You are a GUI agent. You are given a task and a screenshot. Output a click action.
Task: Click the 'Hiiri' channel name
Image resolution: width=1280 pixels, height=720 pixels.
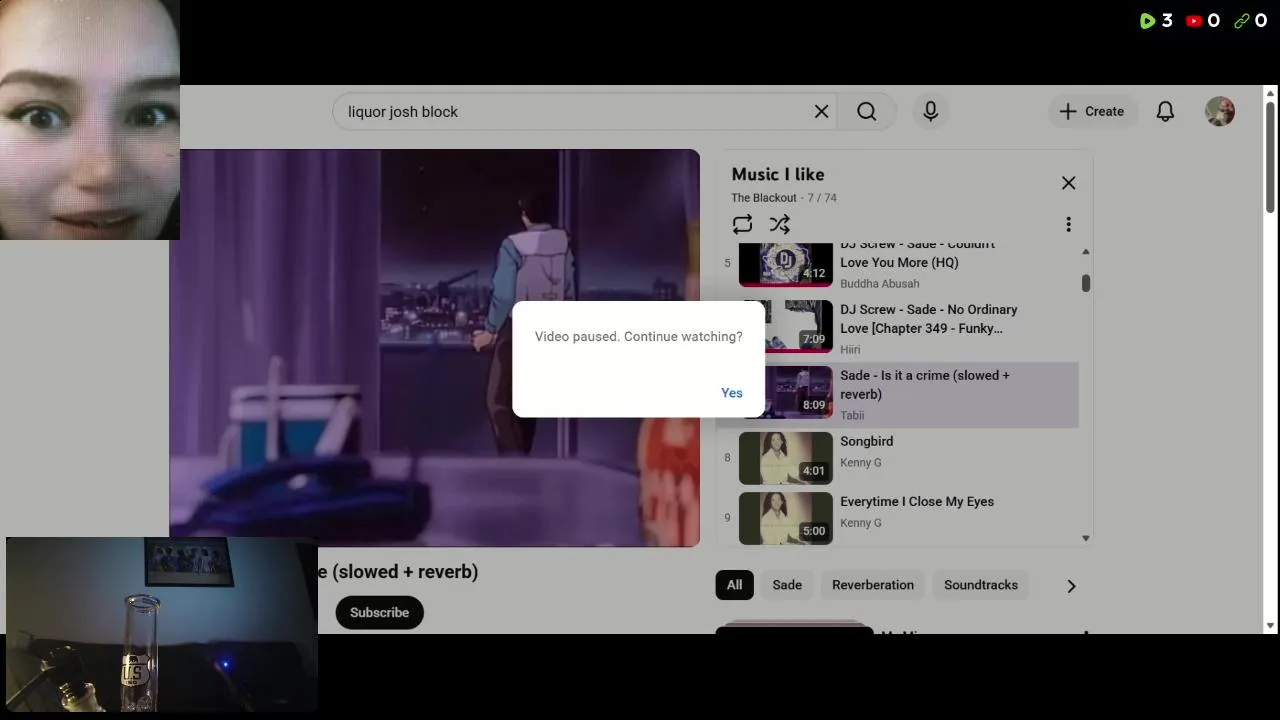850,349
